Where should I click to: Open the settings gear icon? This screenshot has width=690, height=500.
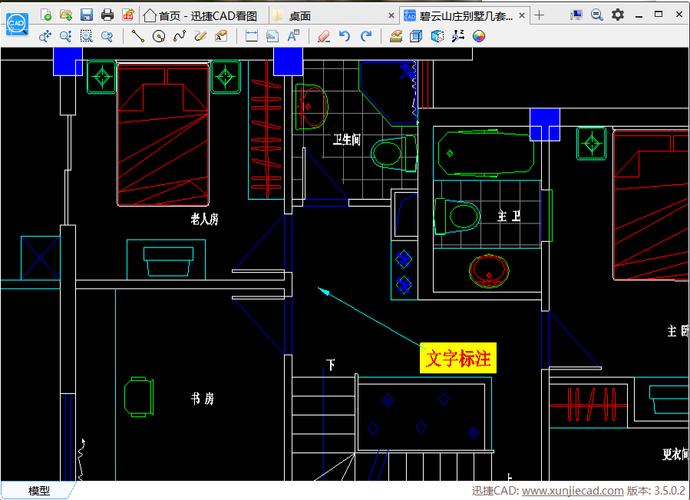(617, 14)
